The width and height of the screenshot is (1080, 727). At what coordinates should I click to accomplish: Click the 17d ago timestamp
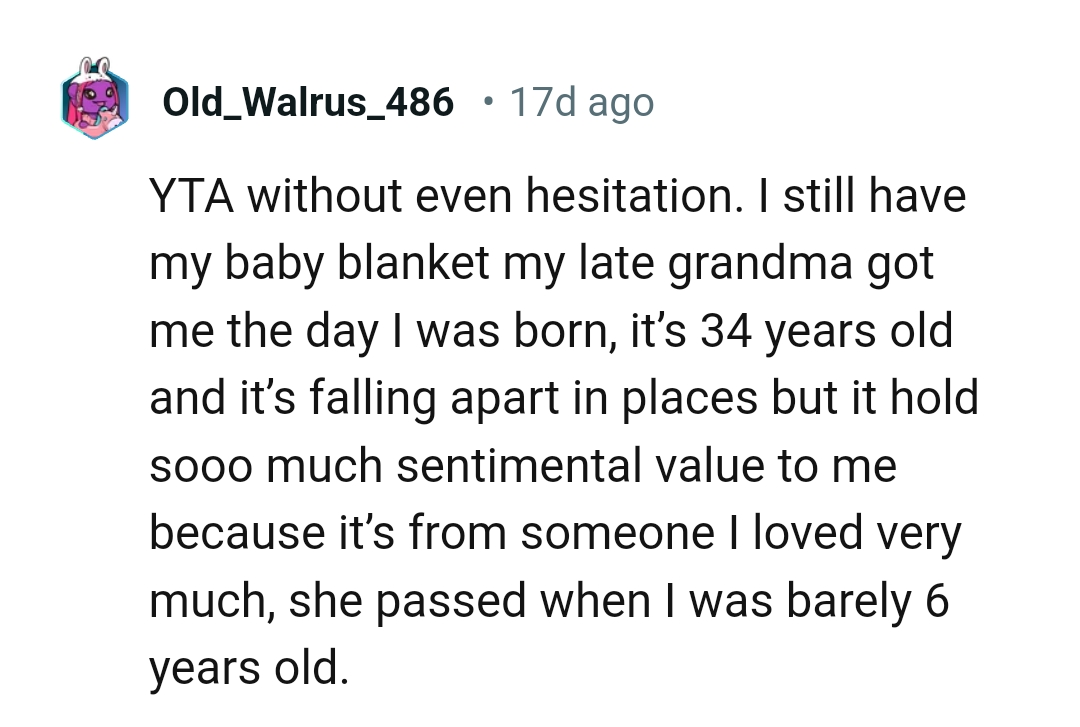(x=582, y=102)
